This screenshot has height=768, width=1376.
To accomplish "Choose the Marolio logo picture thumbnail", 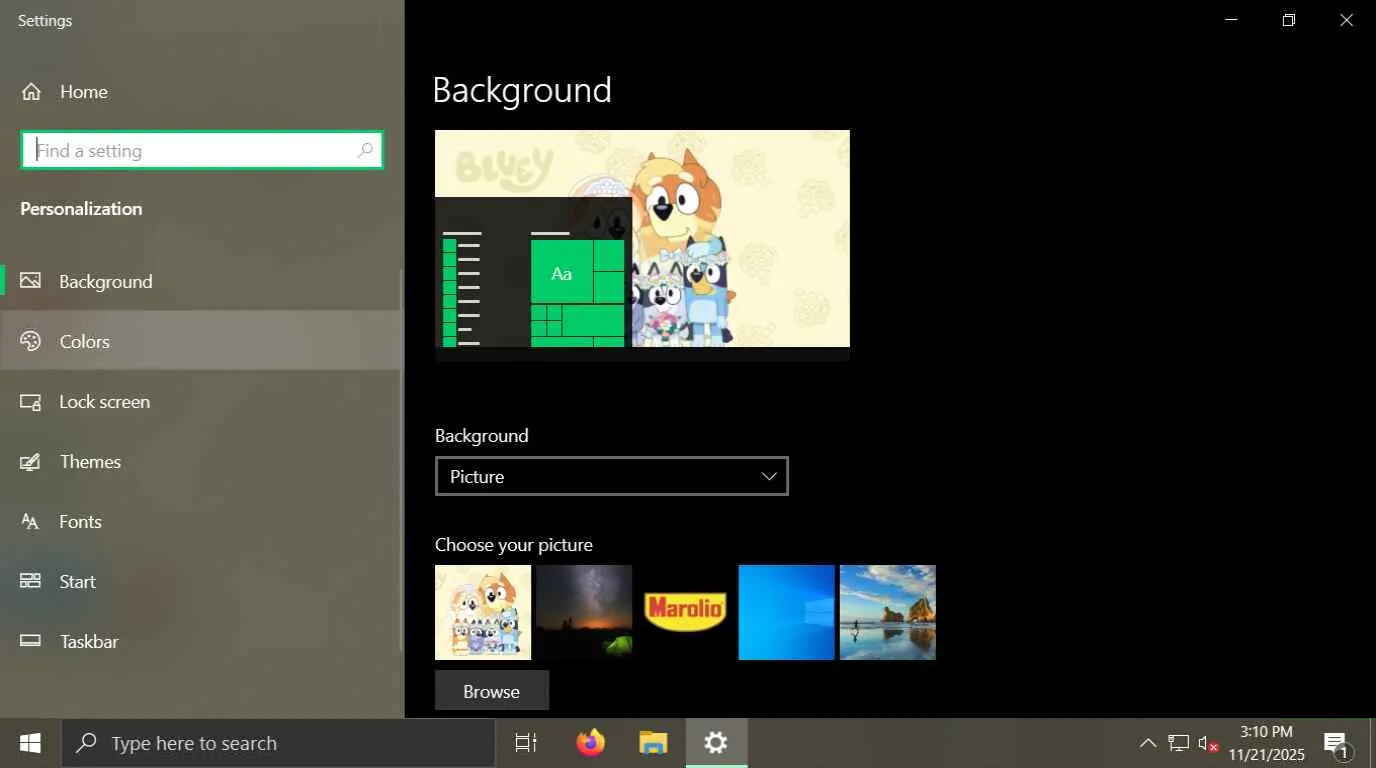I will (685, 612).
